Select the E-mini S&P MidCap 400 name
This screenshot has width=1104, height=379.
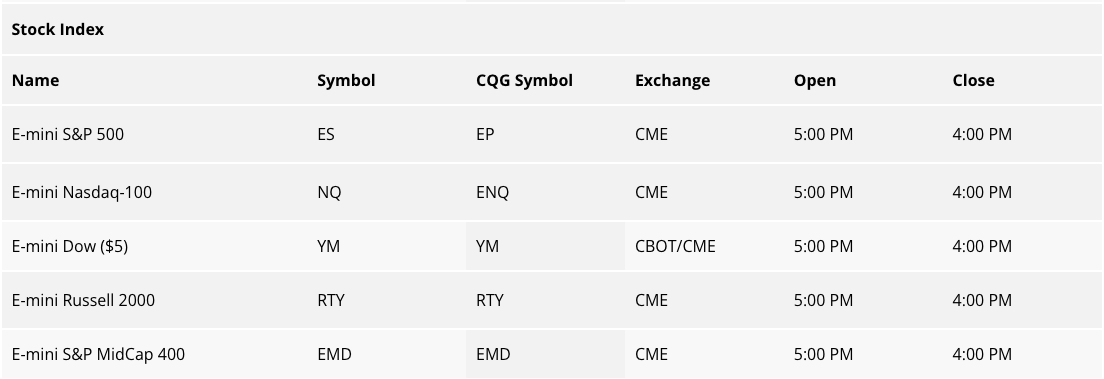point(99,354)
